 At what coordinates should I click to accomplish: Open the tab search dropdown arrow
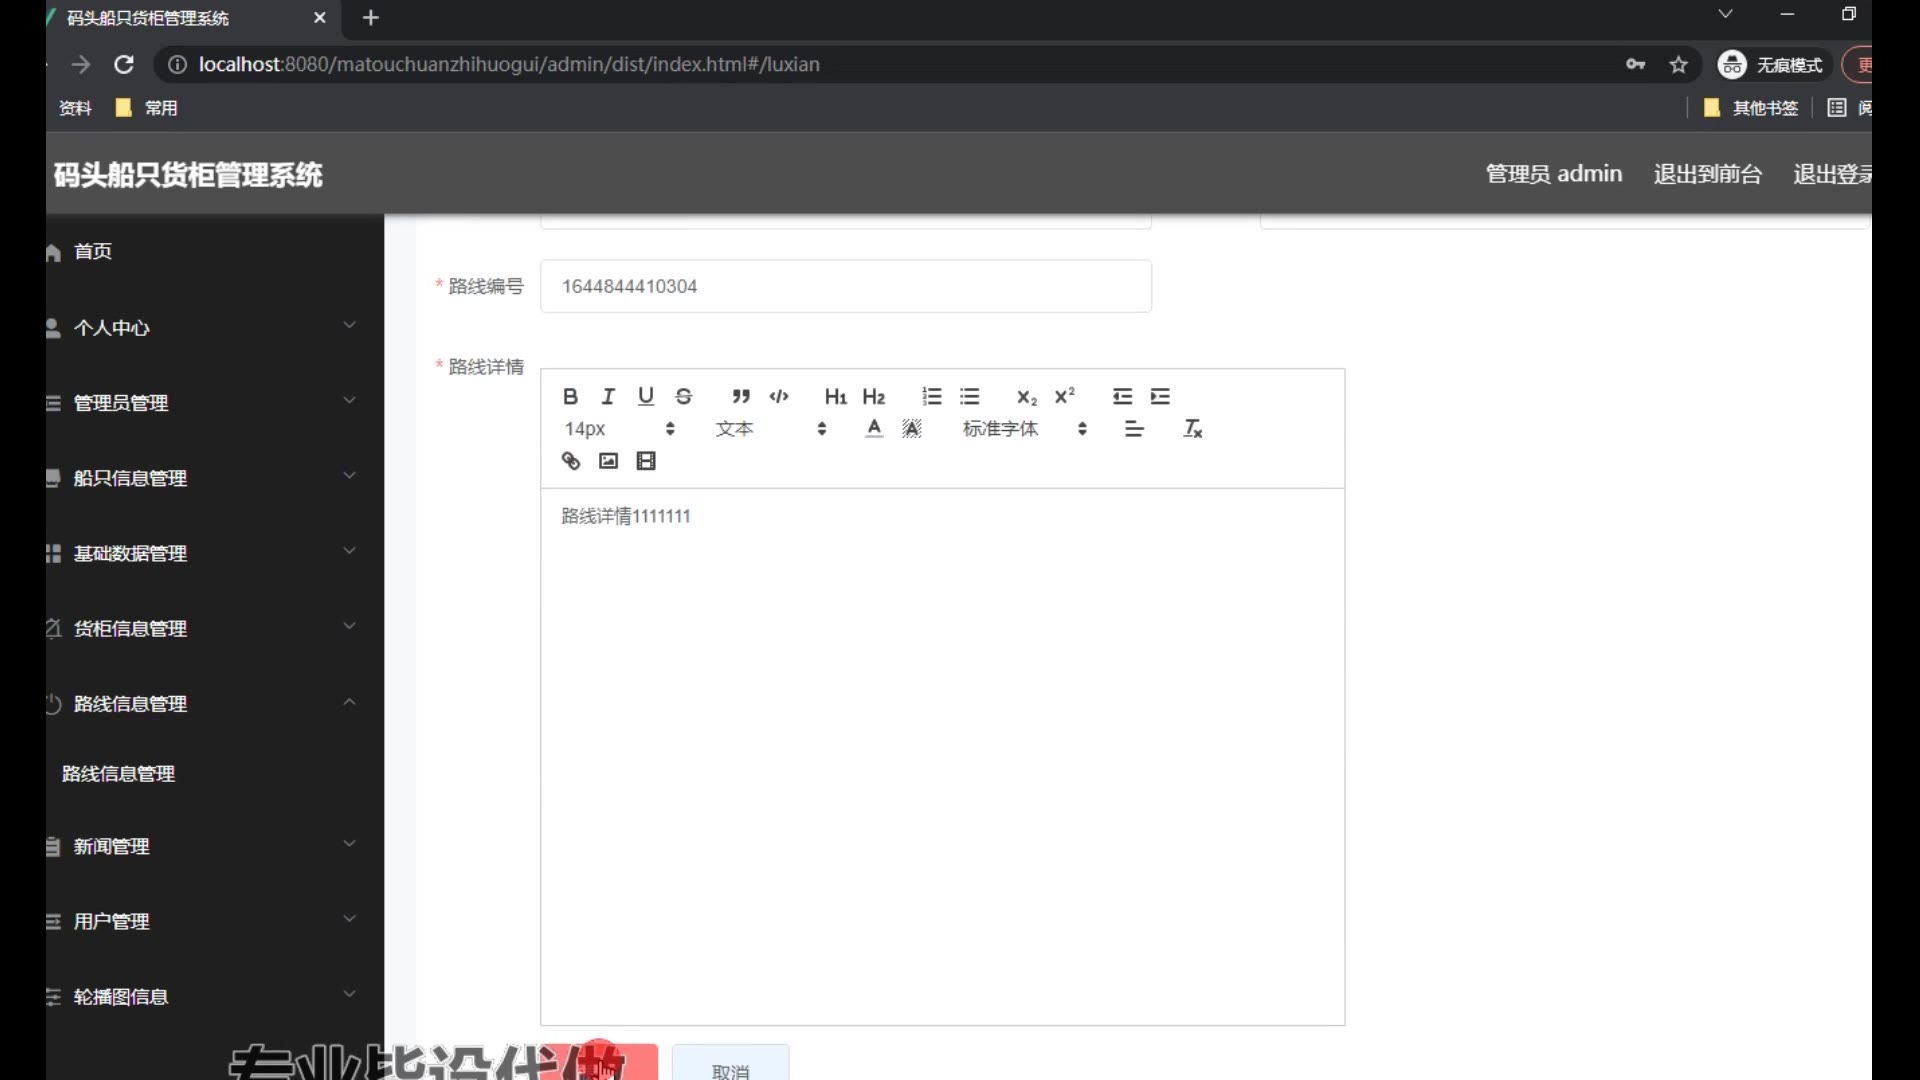coord(1725,14)
